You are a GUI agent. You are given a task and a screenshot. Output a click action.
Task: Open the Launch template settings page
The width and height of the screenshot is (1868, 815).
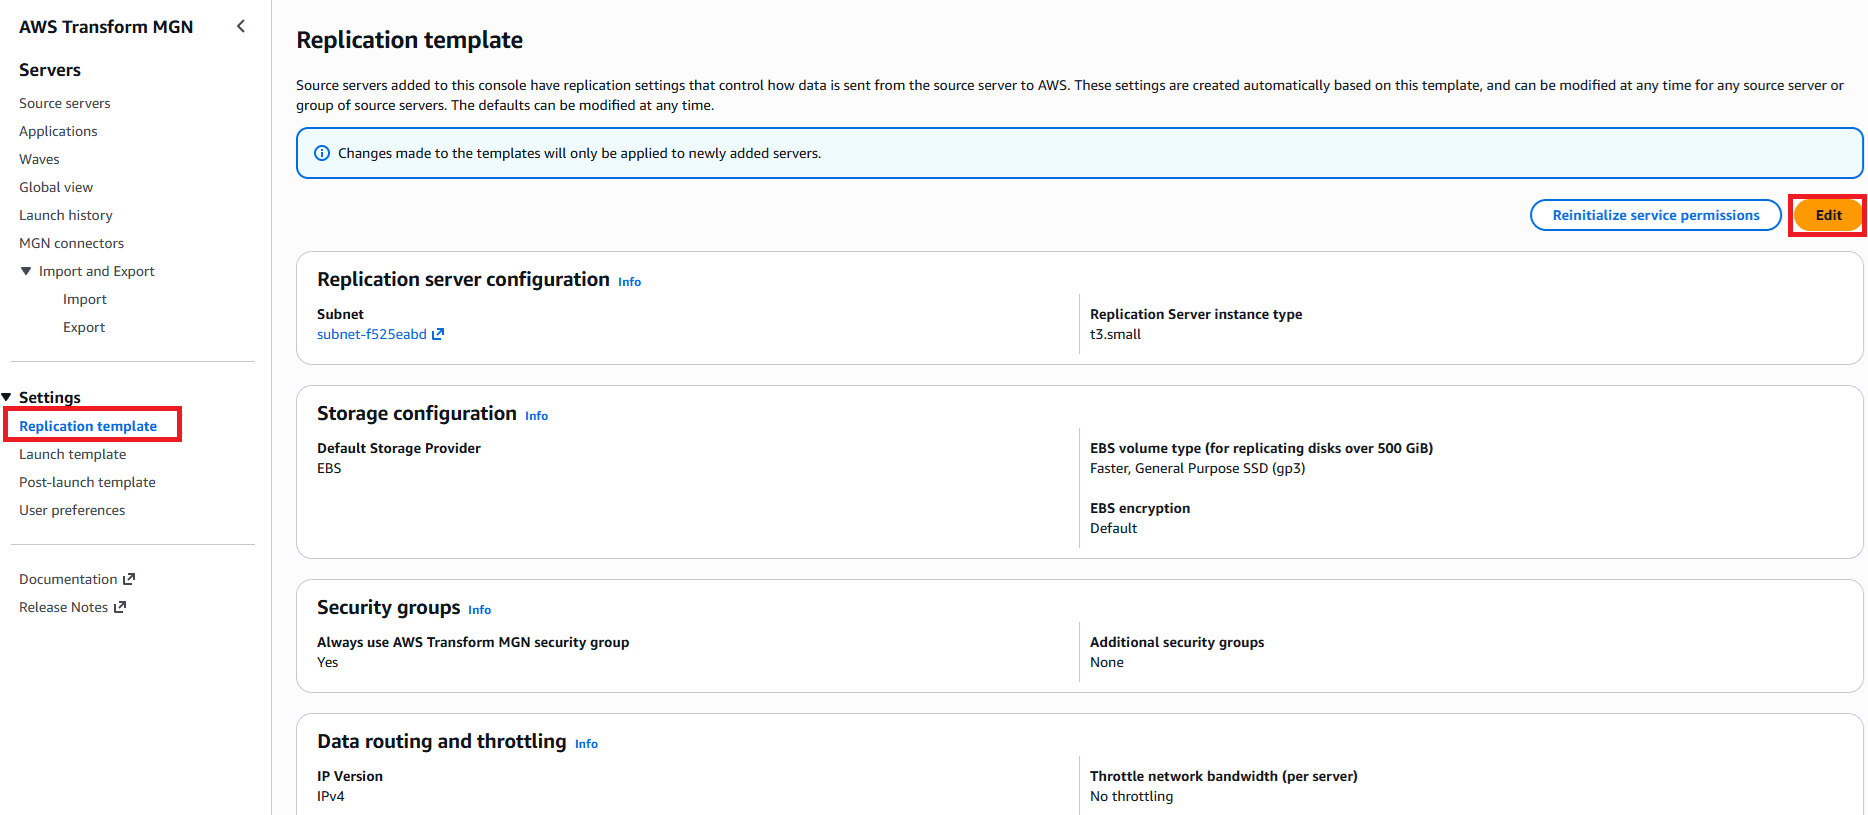click(x=73, y=454)
